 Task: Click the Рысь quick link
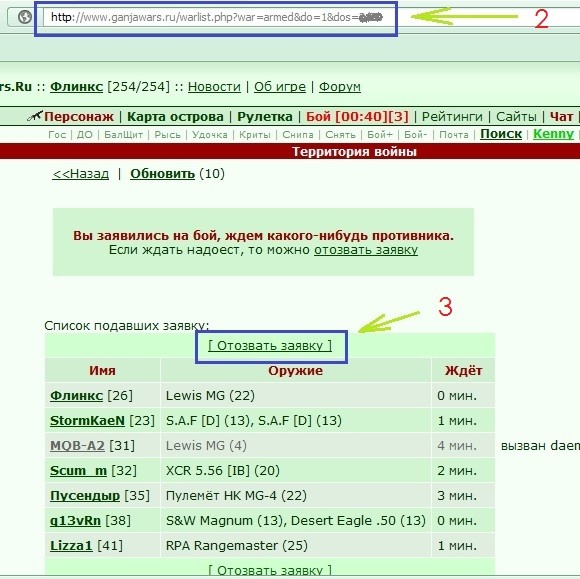(167, 135)
